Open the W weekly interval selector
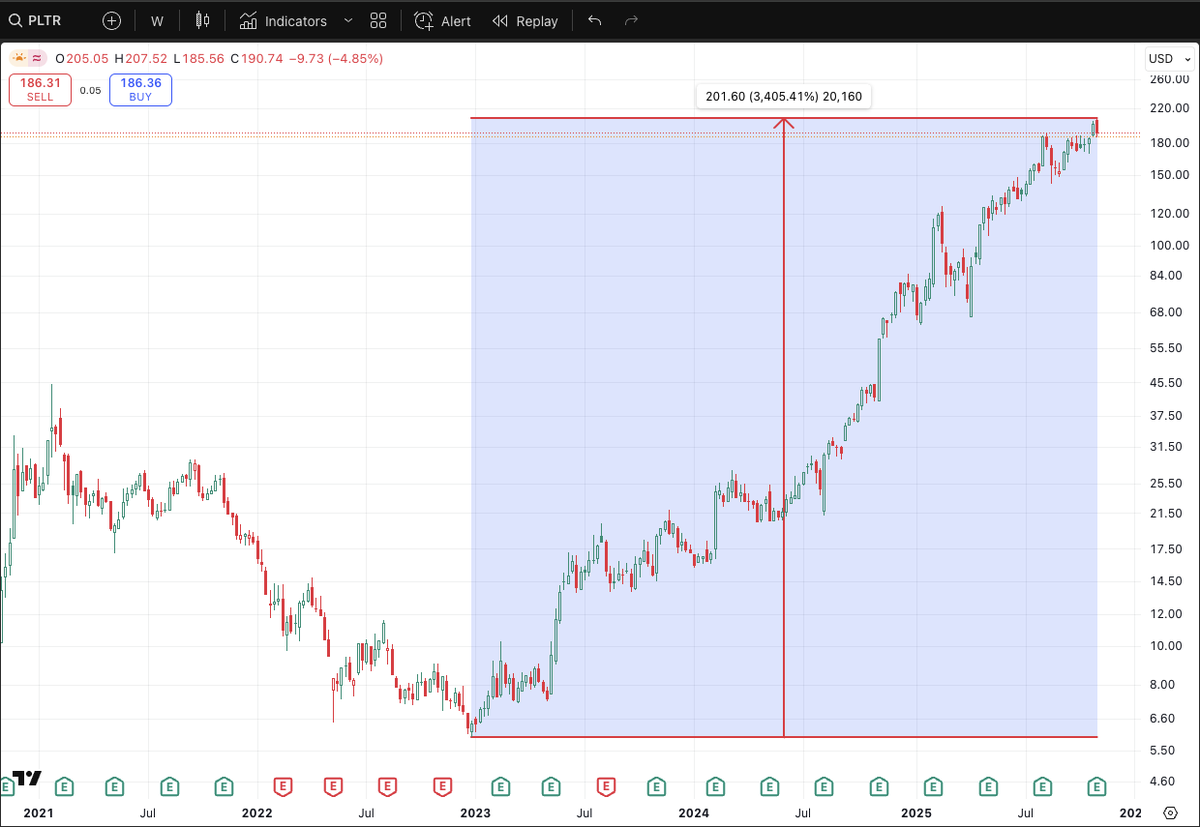1200x827 pixels. pyautogui.click(x=157, y=21)
